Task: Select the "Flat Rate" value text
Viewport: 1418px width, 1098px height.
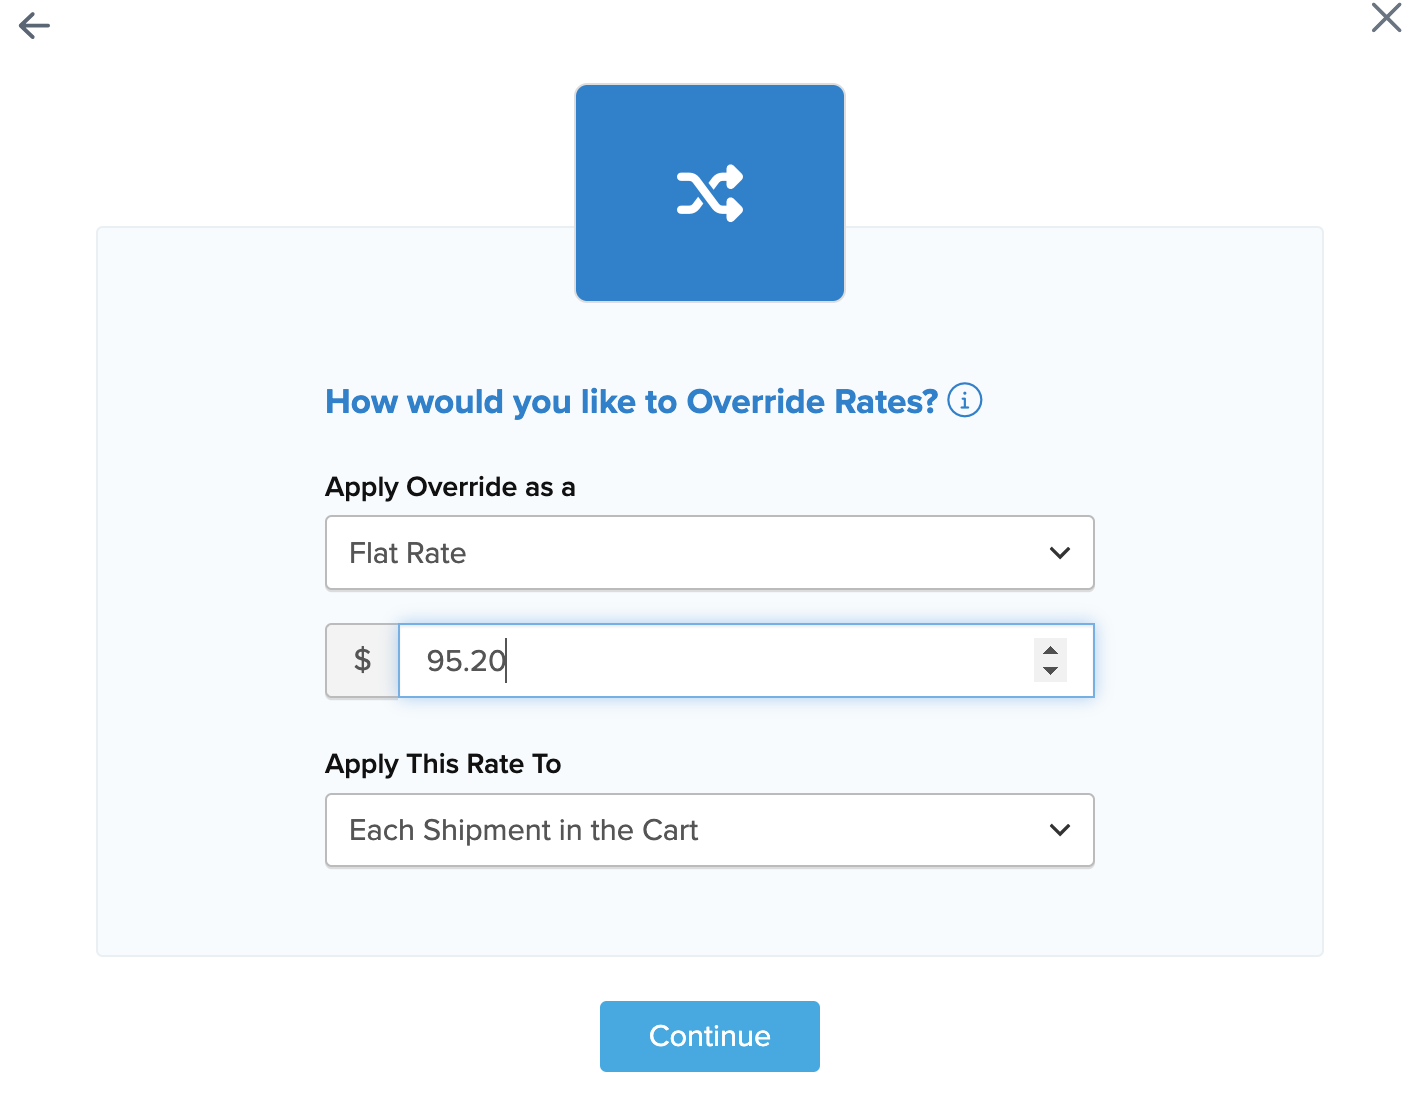Action: 407,553
